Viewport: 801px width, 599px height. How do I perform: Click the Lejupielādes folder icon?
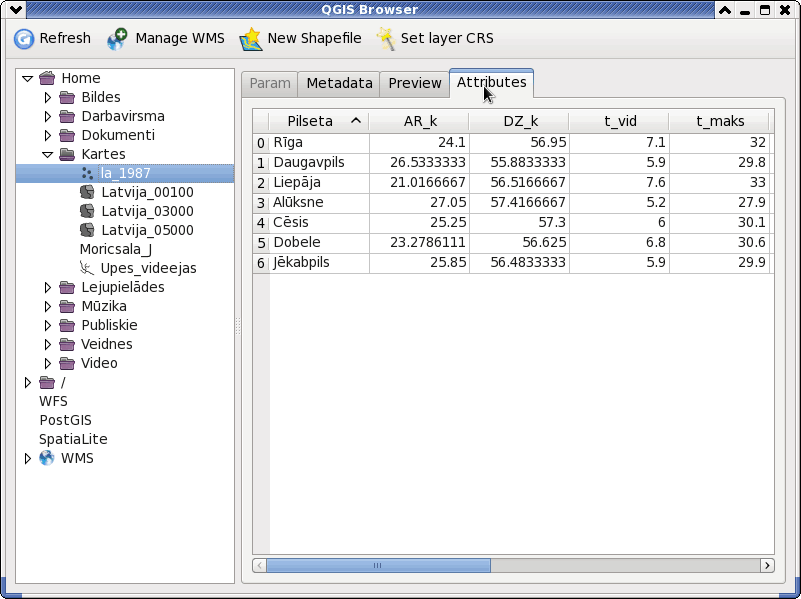tap(67, 287)
